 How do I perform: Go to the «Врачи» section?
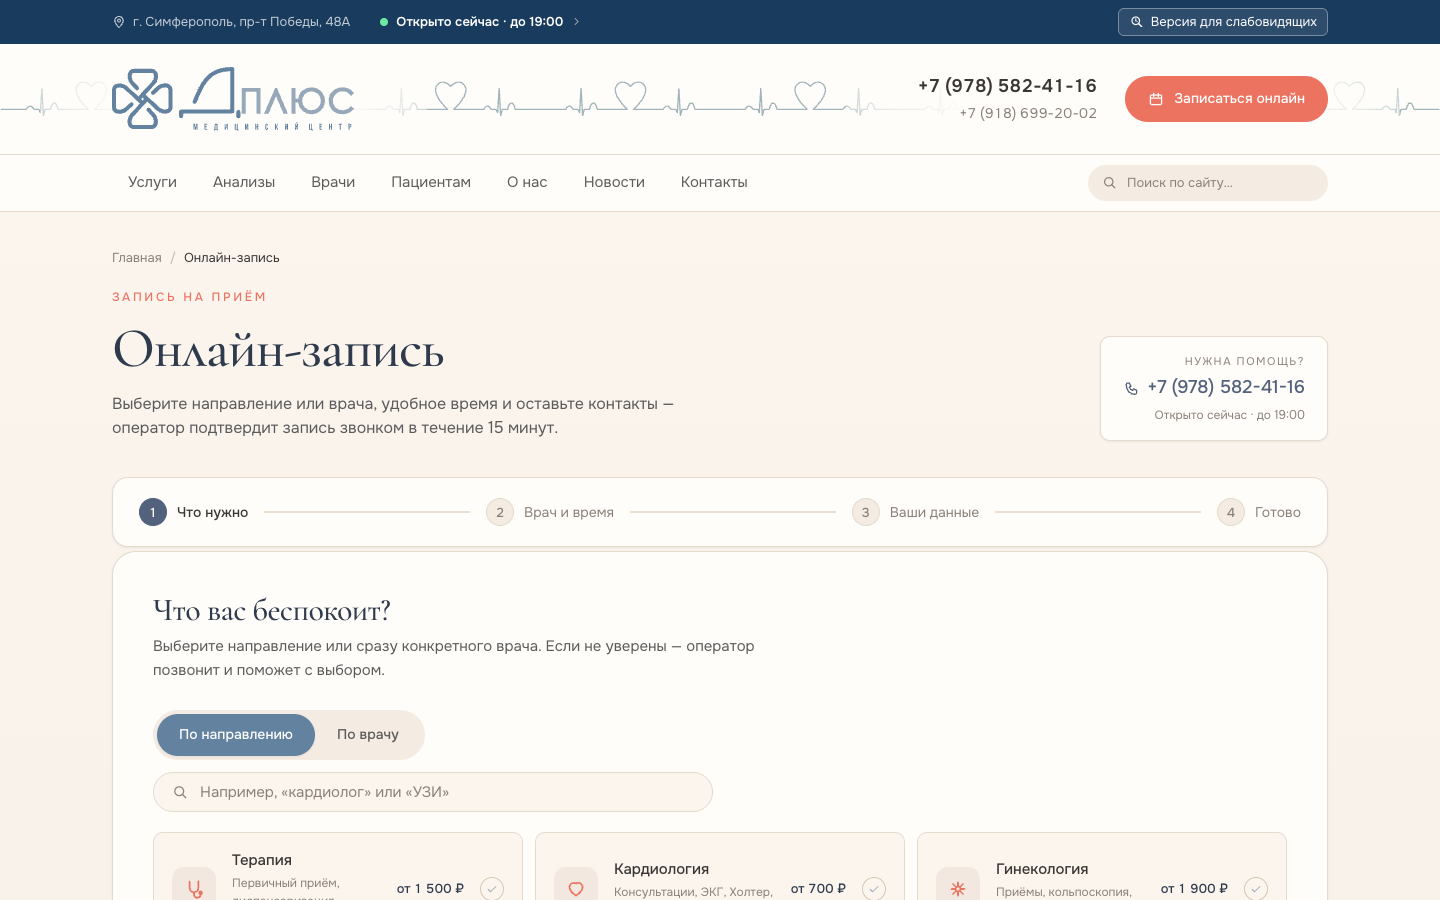333,182
